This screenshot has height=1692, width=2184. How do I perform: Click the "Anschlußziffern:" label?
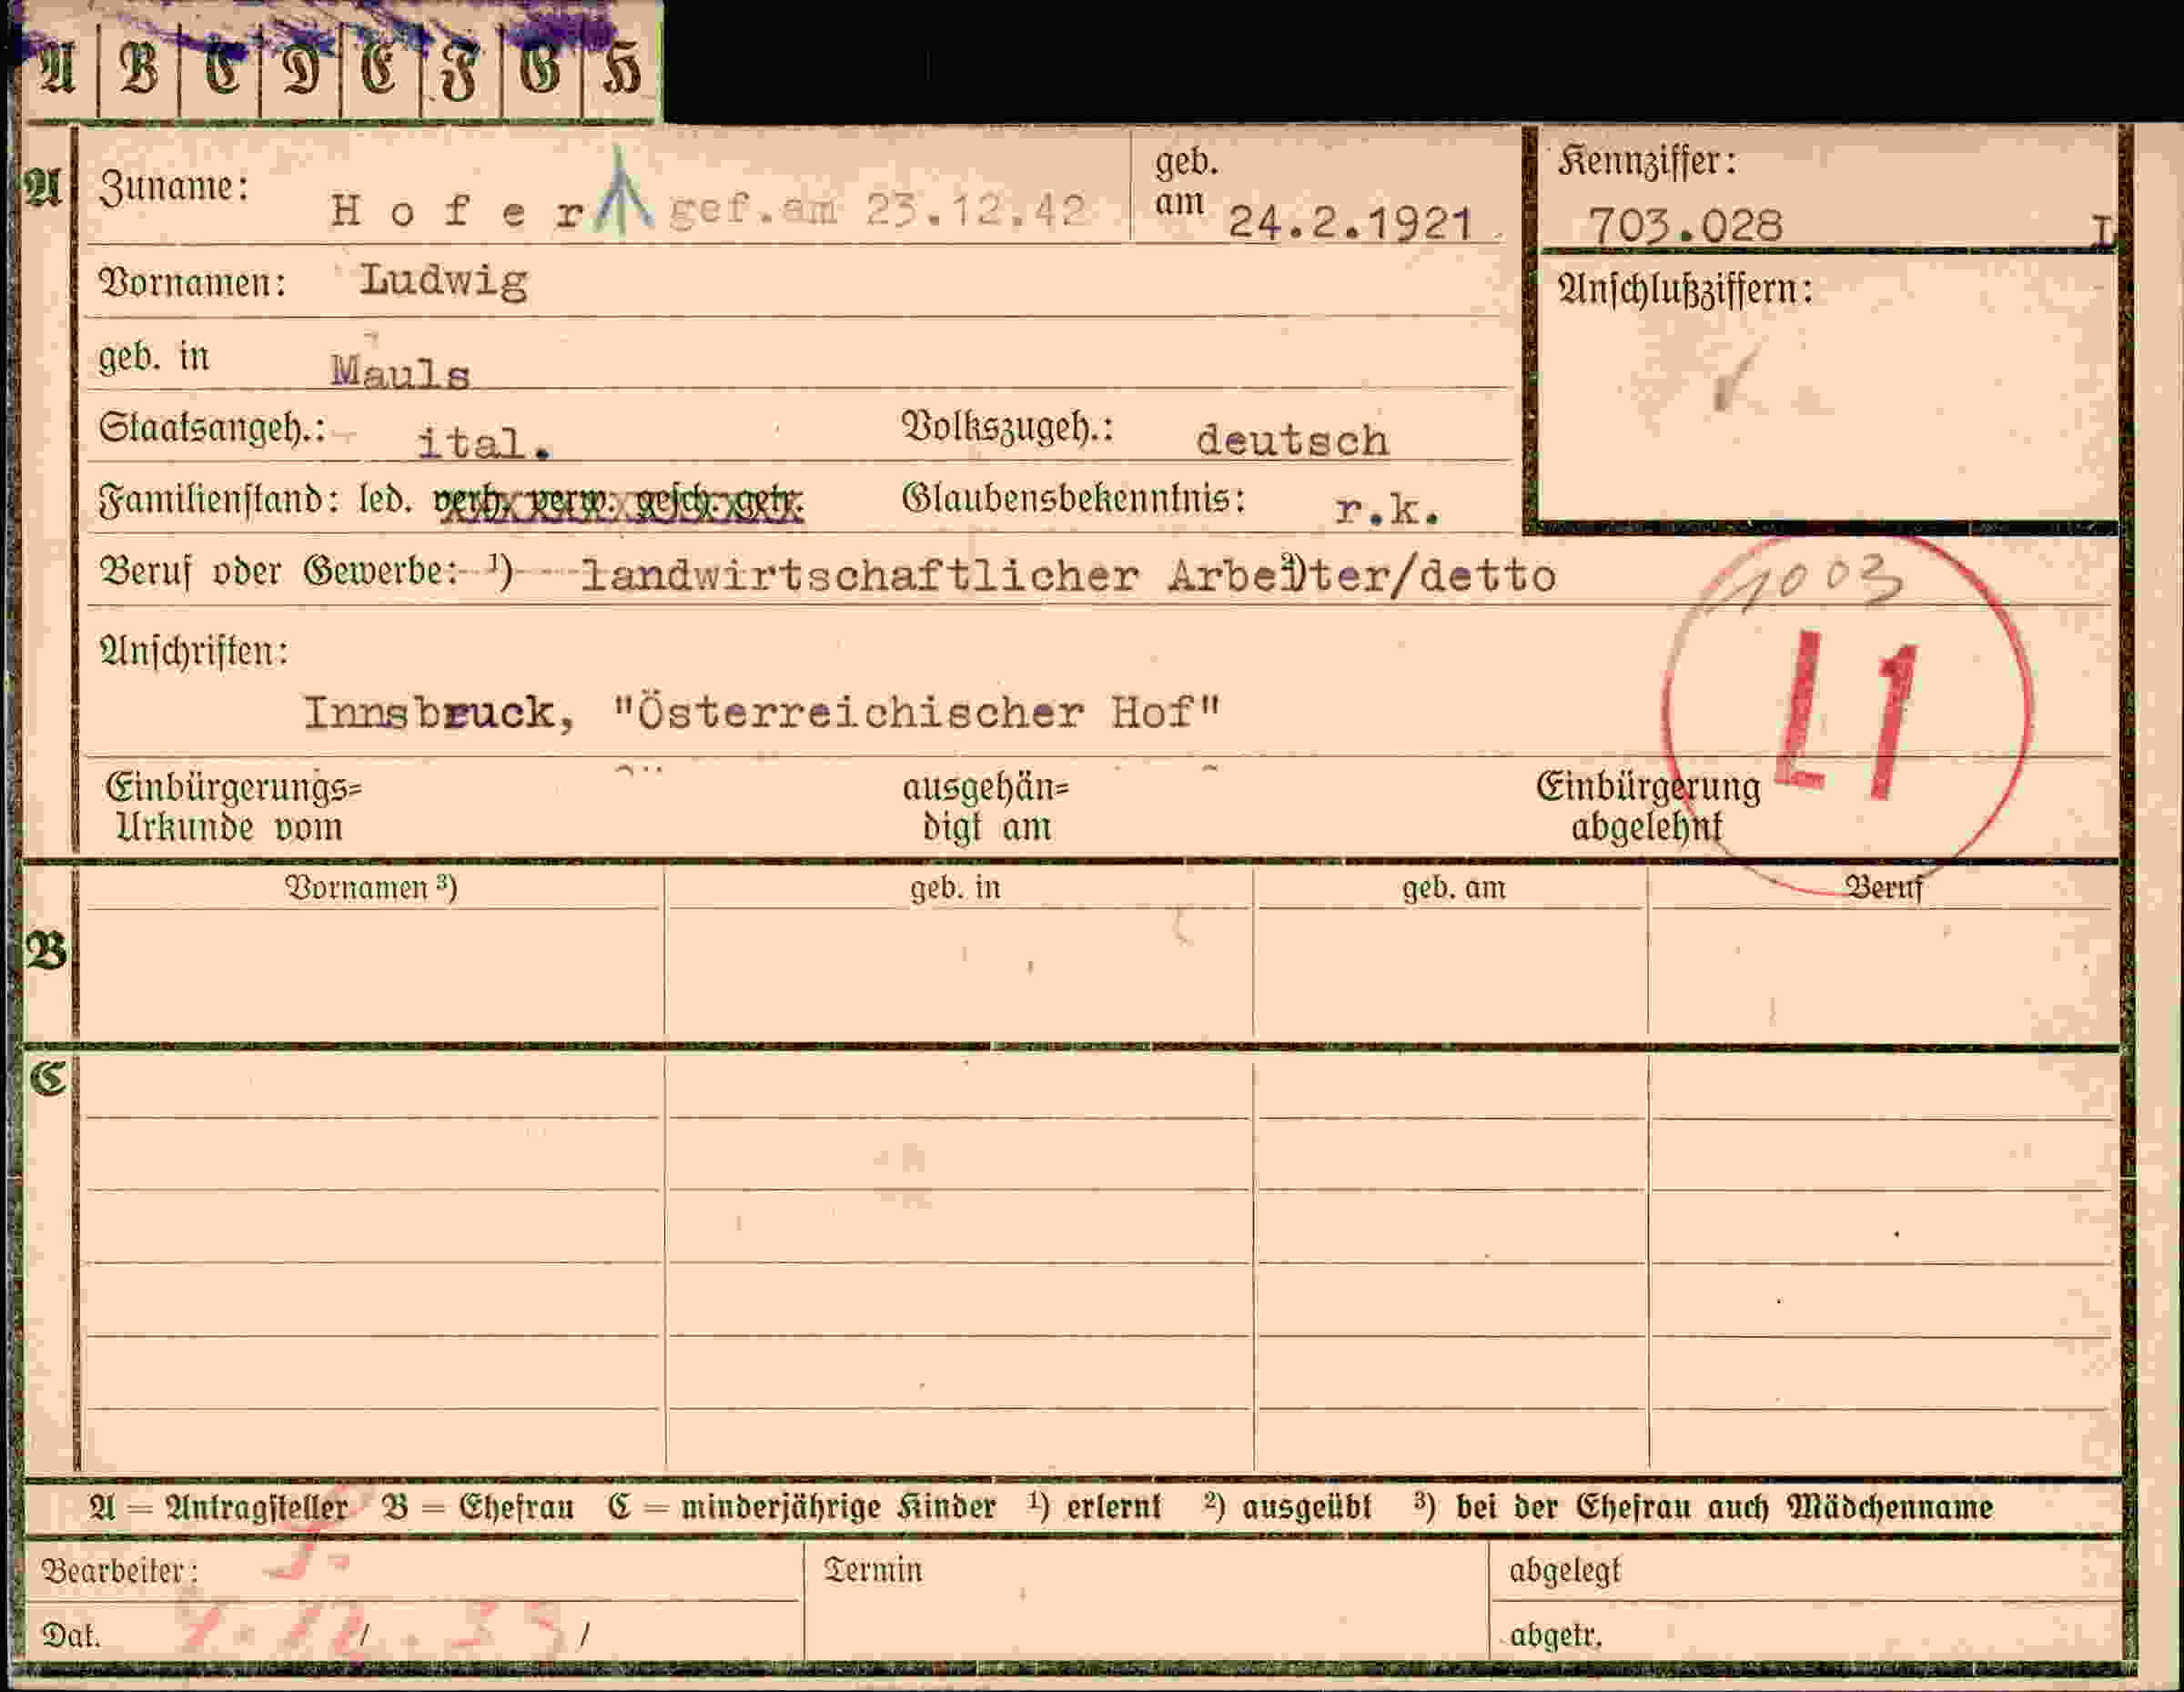click(x=1686, y=289)
